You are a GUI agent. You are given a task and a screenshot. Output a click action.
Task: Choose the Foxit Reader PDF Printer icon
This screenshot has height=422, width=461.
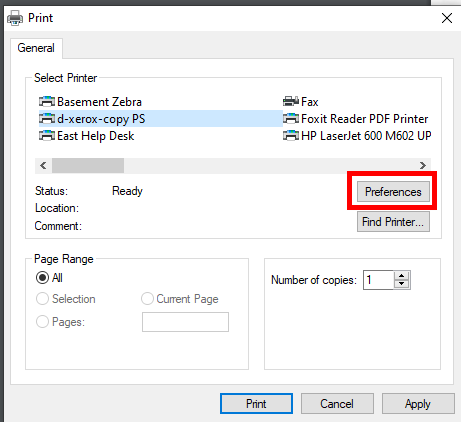click(291, 118)
